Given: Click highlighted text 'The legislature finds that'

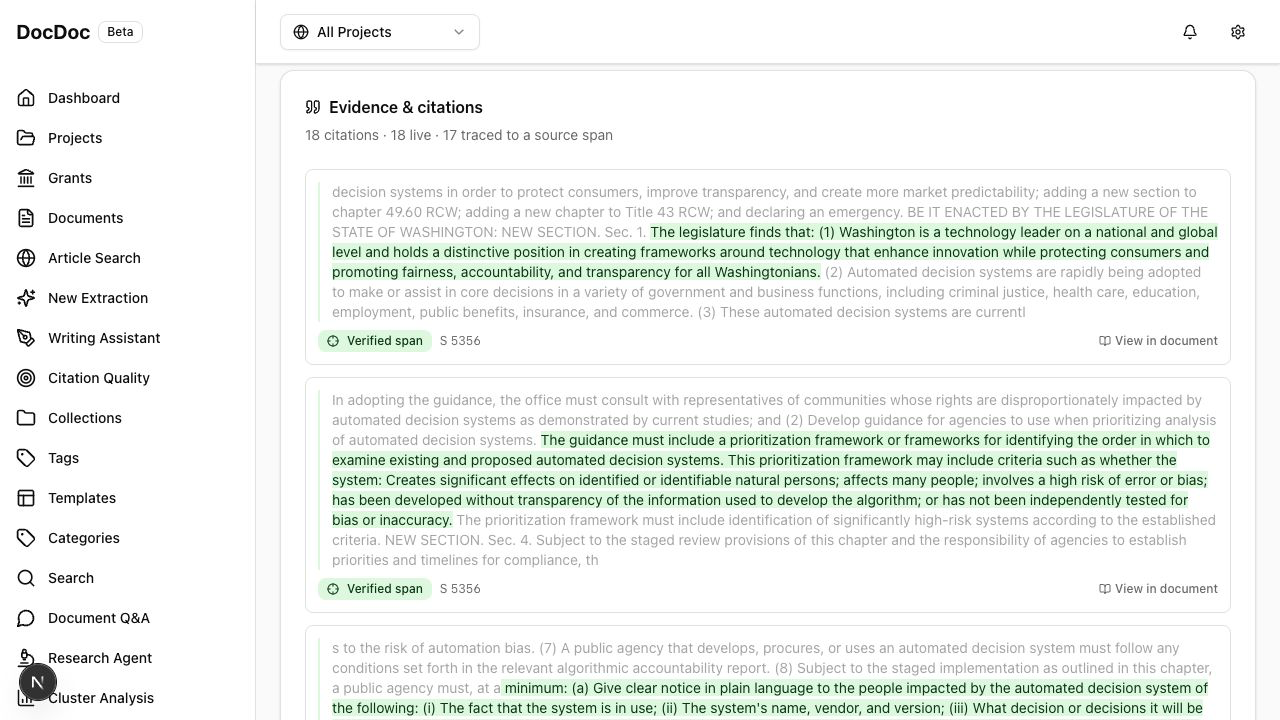Looking at the screenshot, I should [732, 232].
